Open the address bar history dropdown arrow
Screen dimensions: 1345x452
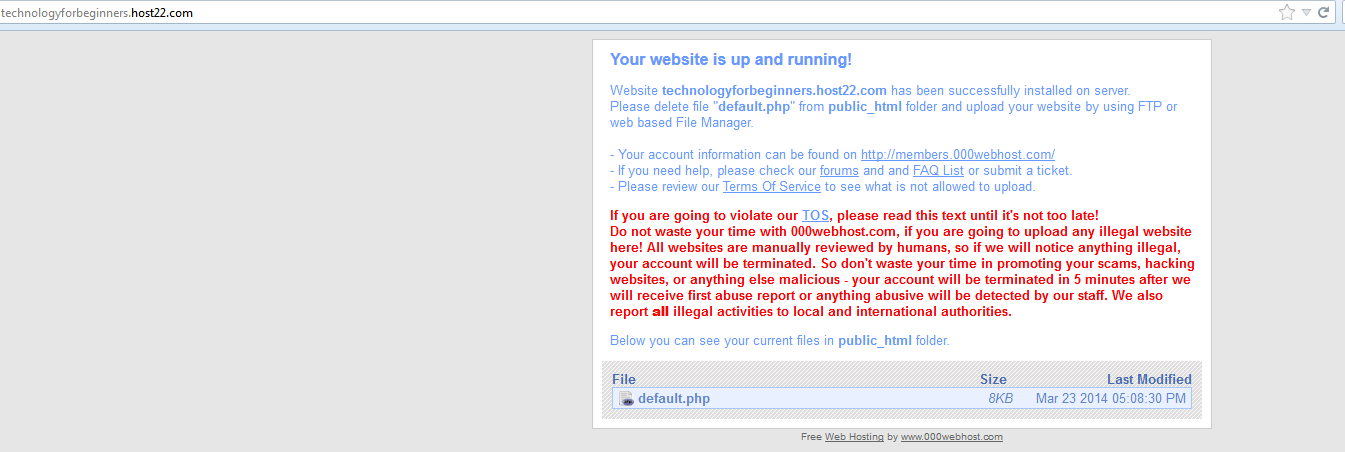1306,13
